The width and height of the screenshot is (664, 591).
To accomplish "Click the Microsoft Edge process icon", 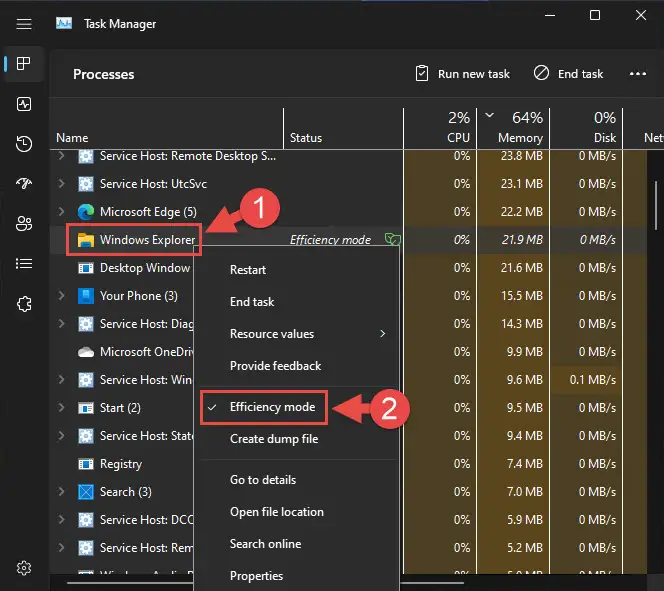I will 86,212.
